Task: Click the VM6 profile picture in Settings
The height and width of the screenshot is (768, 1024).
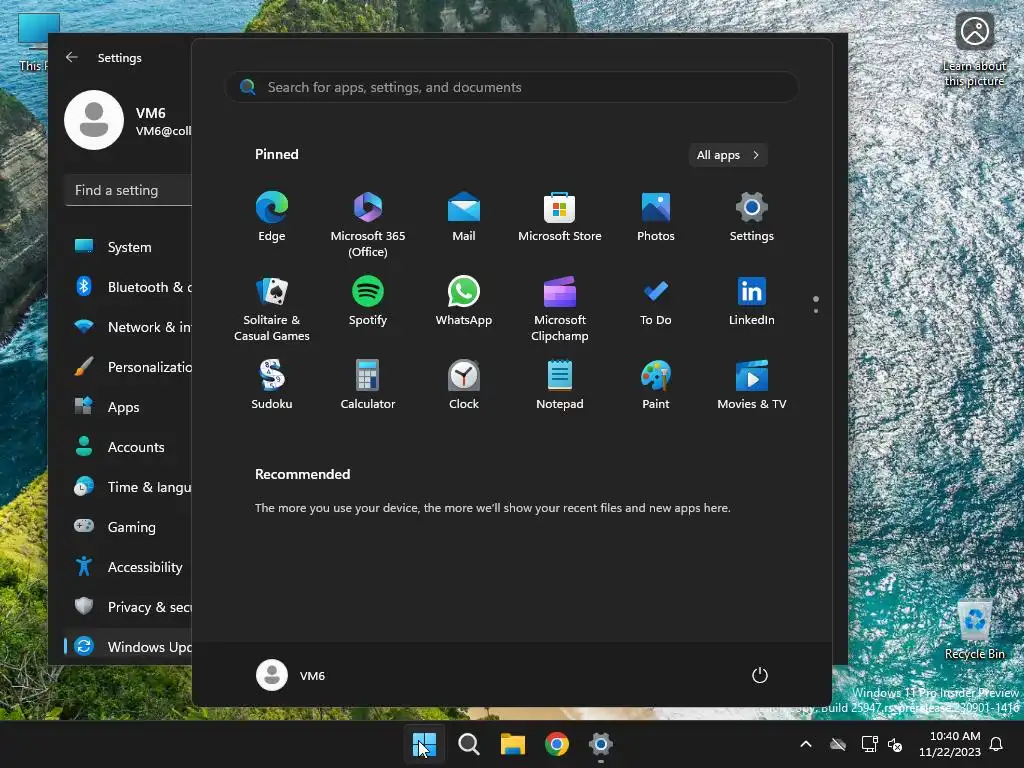Action: pyautogui.click(x=94, y=120)
